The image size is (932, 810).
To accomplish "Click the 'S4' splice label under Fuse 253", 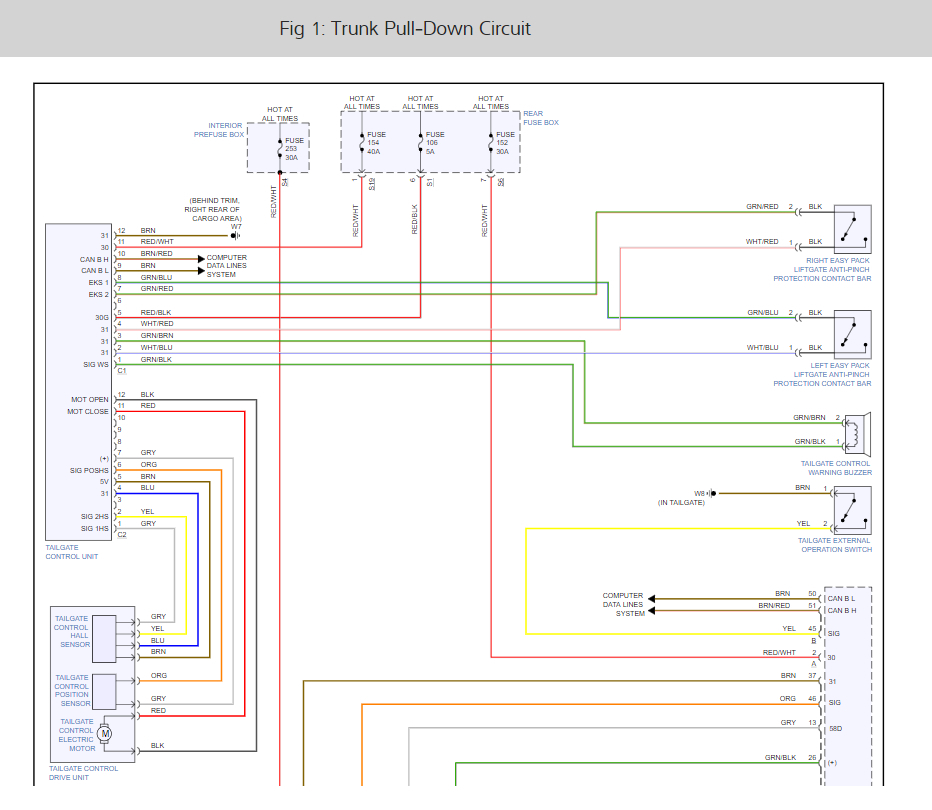I will (285, 182).
